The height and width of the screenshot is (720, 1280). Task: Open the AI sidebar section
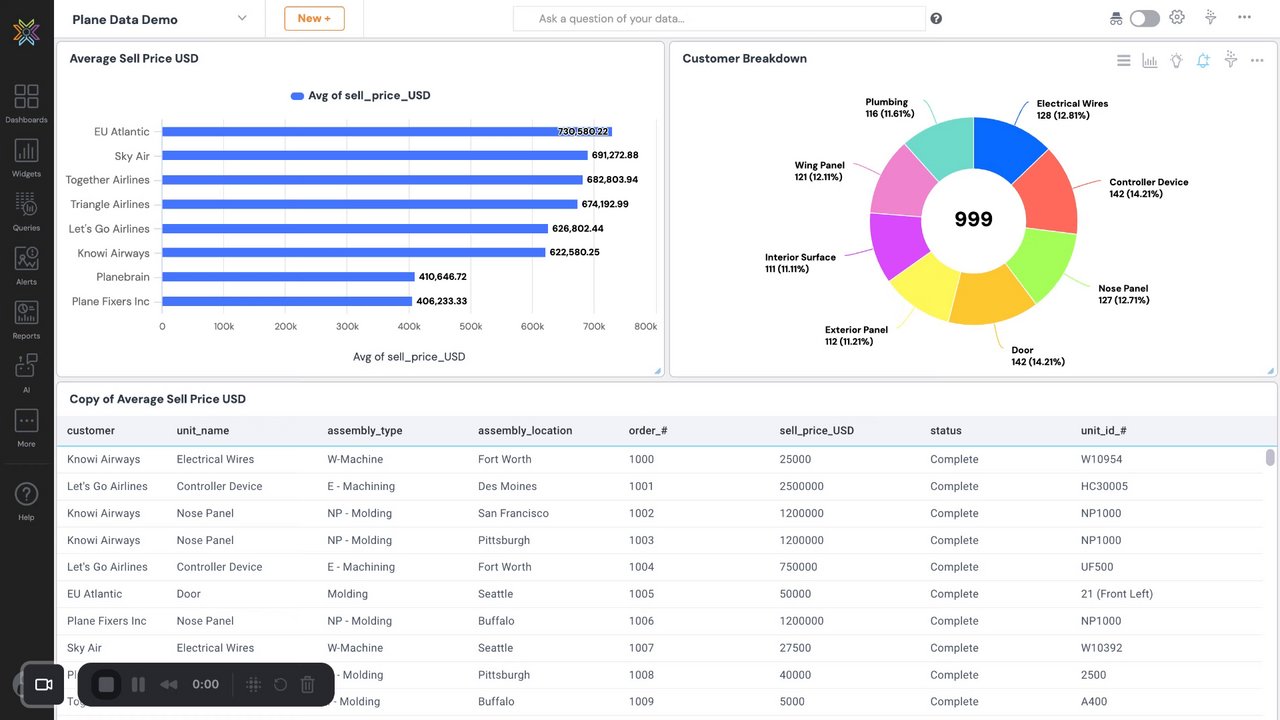[x=26, y=374]
